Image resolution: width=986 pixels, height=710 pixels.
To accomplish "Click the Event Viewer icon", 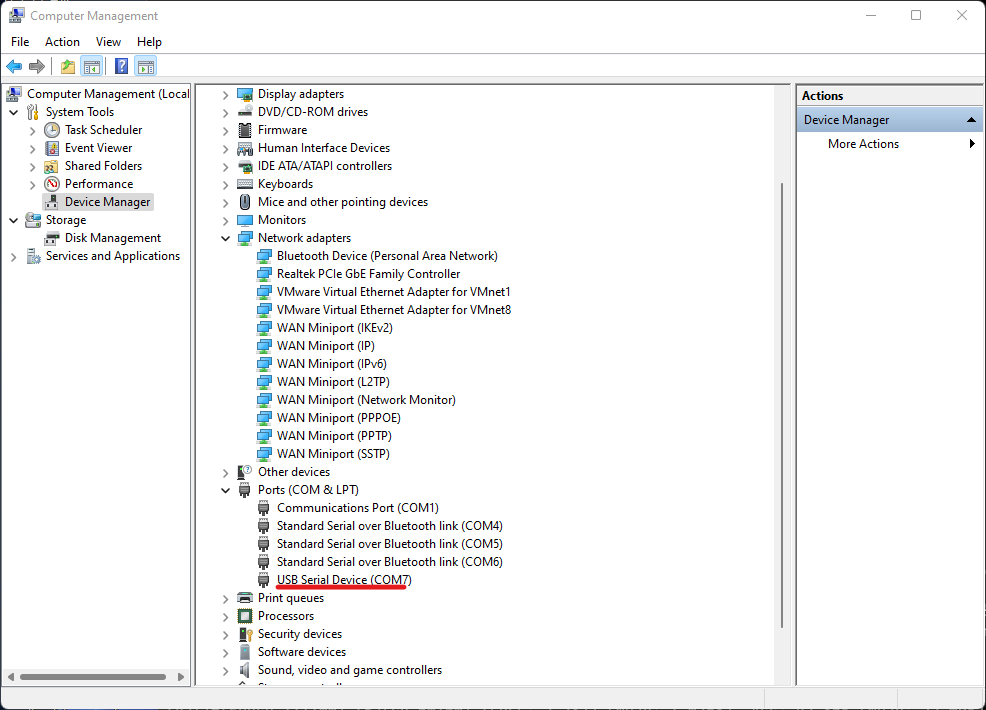I will click(52, 148).
